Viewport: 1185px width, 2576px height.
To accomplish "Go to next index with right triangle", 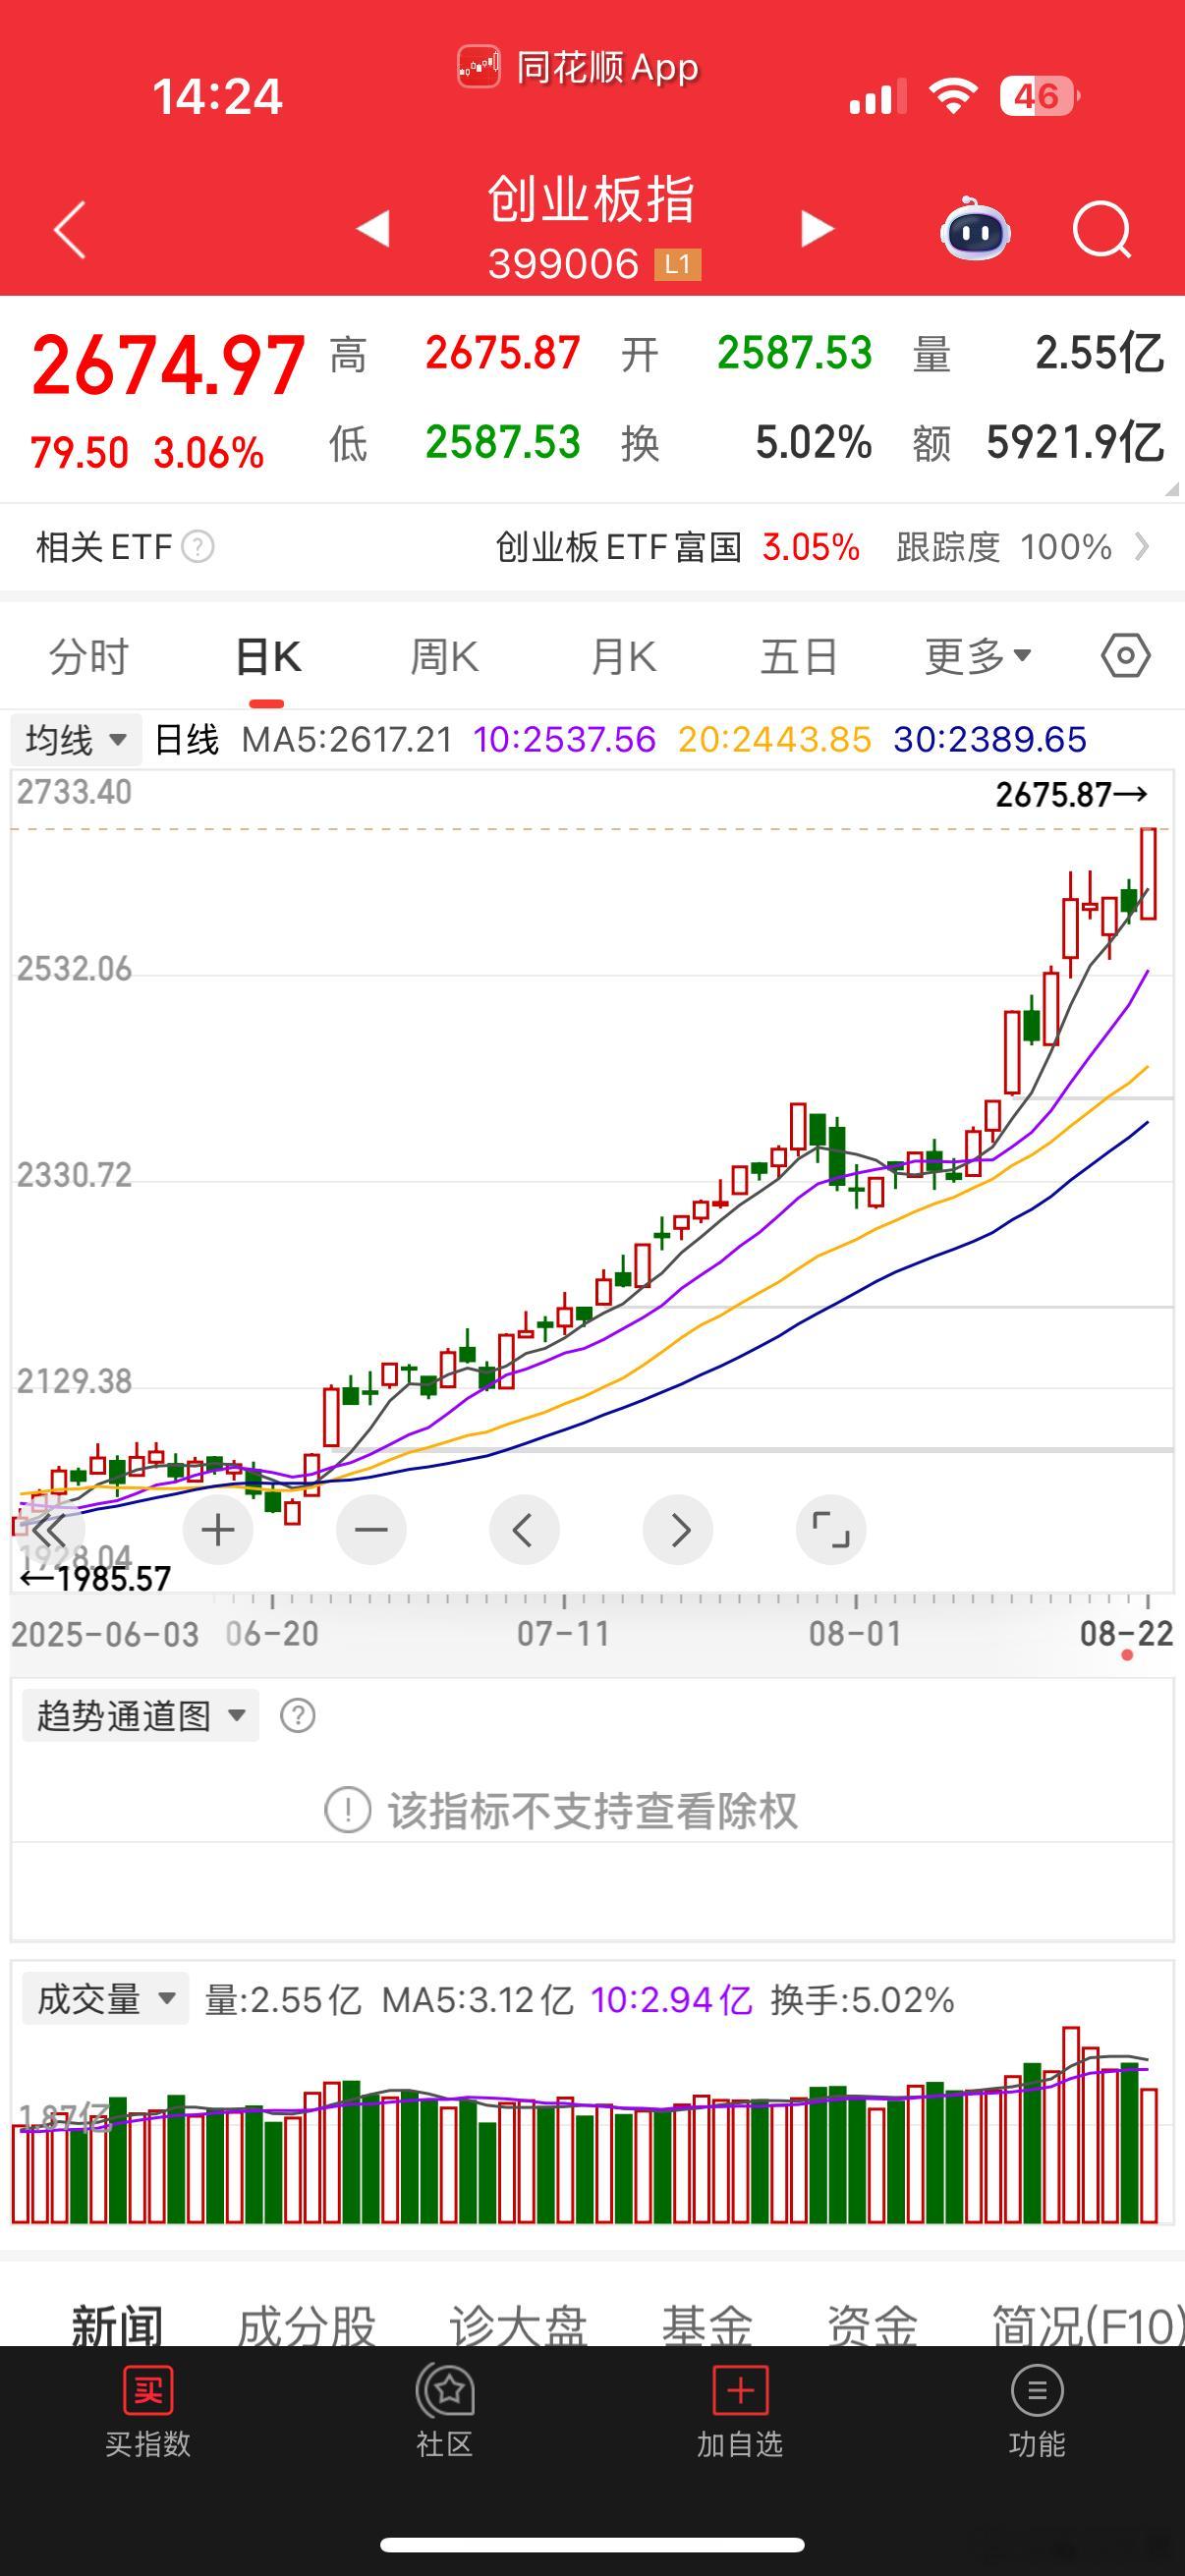I will point(817,229).
